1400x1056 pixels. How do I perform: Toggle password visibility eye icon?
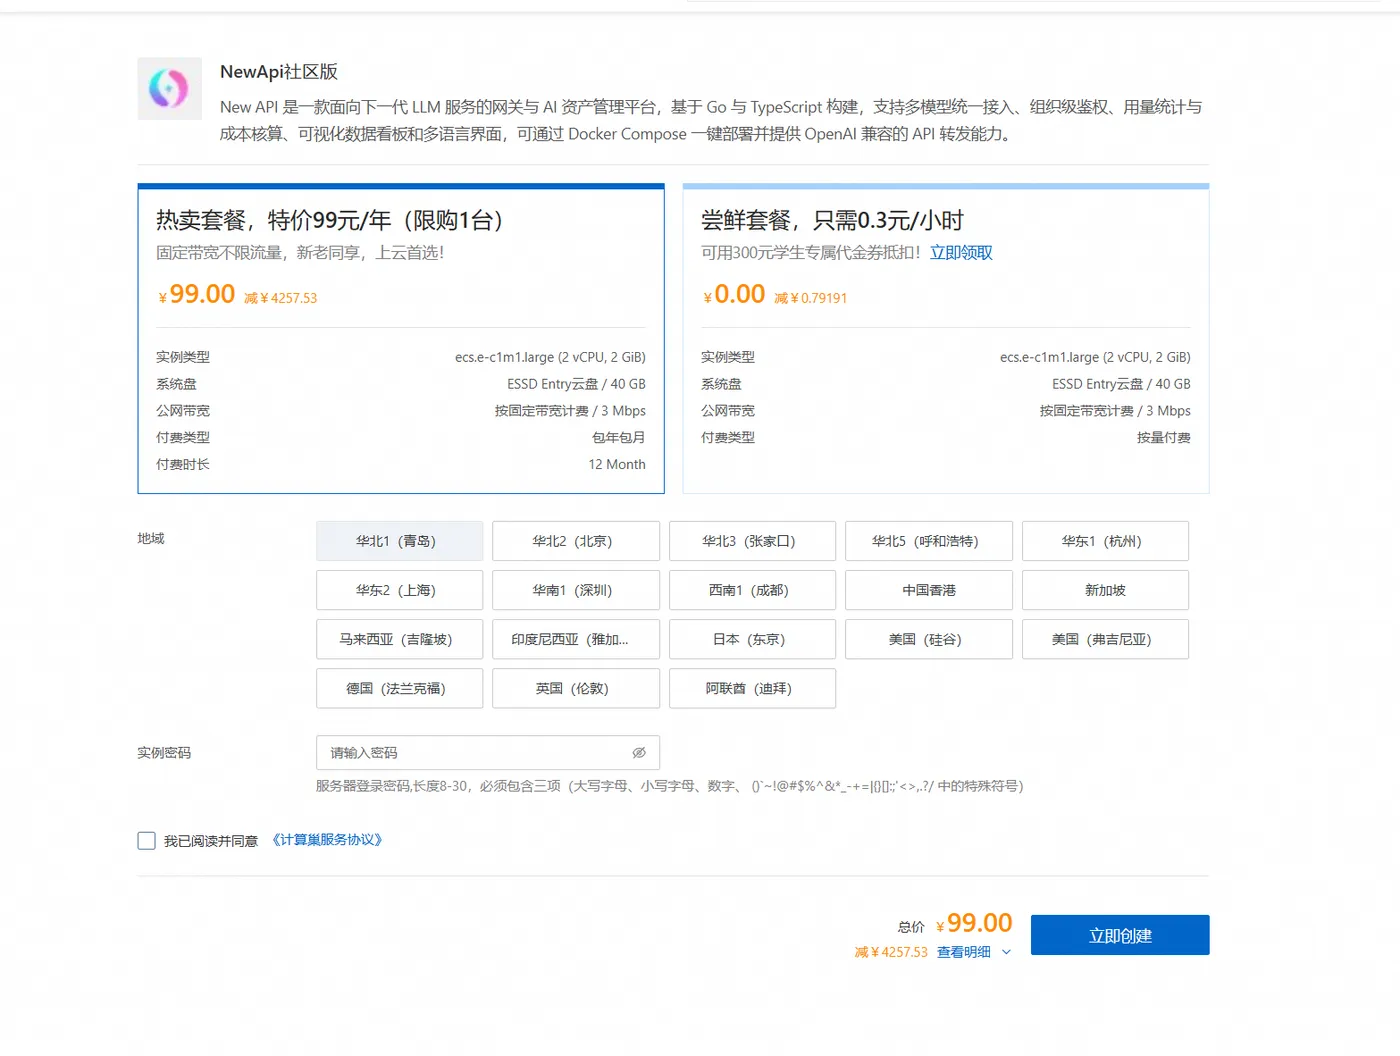(x=639, y=753)
